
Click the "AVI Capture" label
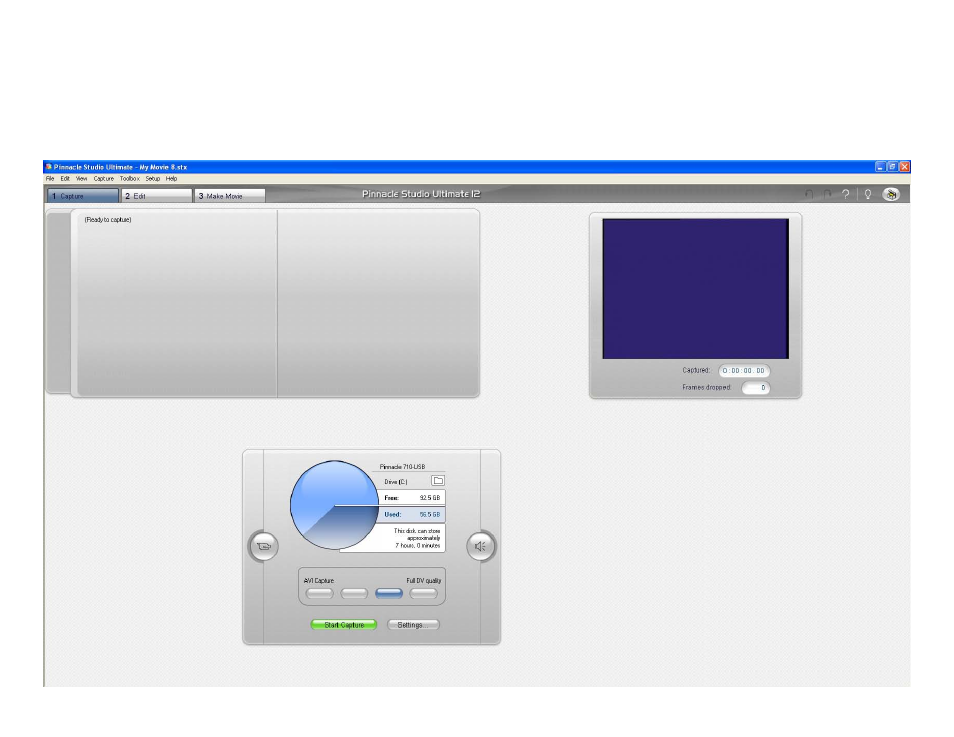point(319,581)
